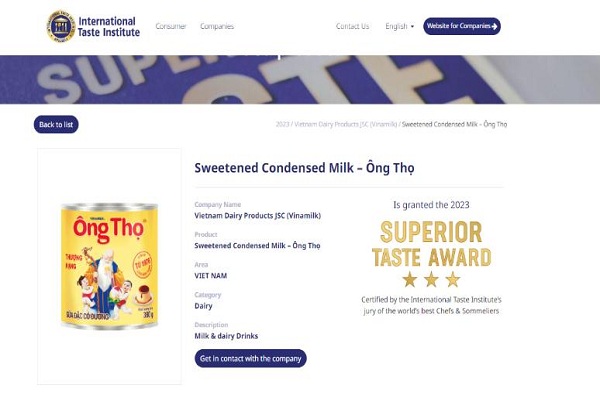The image size is (600, 400).
Task: Click the Sweetened Condensed Milk page heading
Action: [x=304, y=168]
